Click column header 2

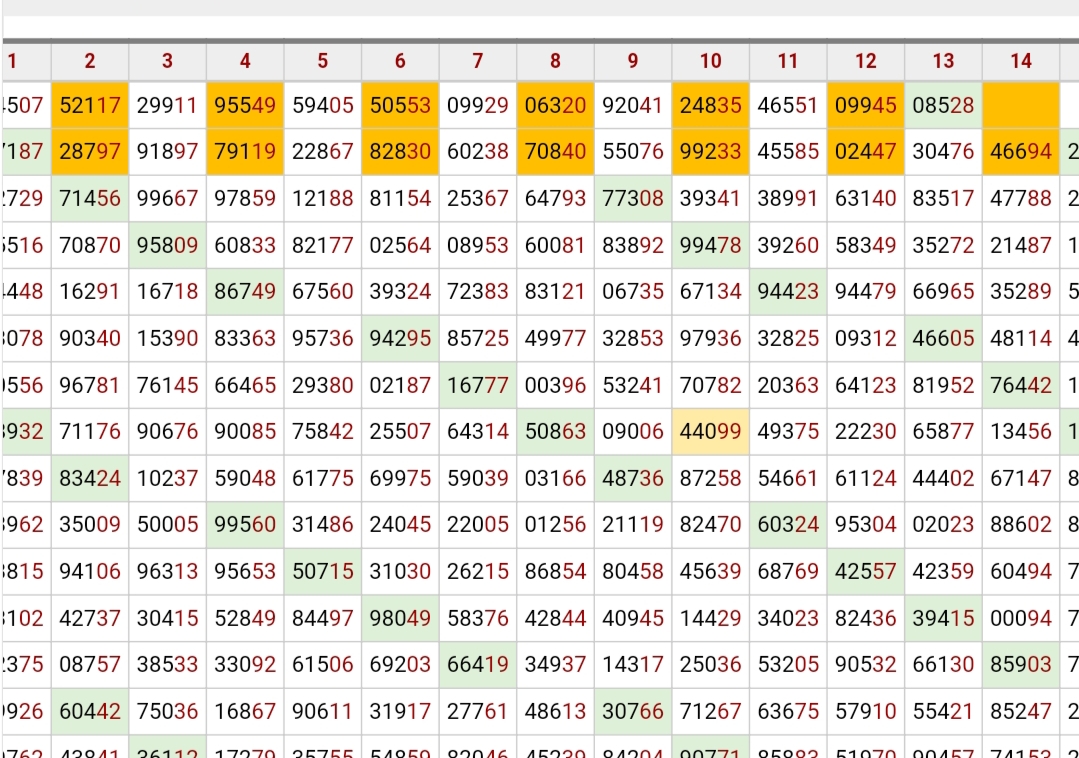pos(90,62)
